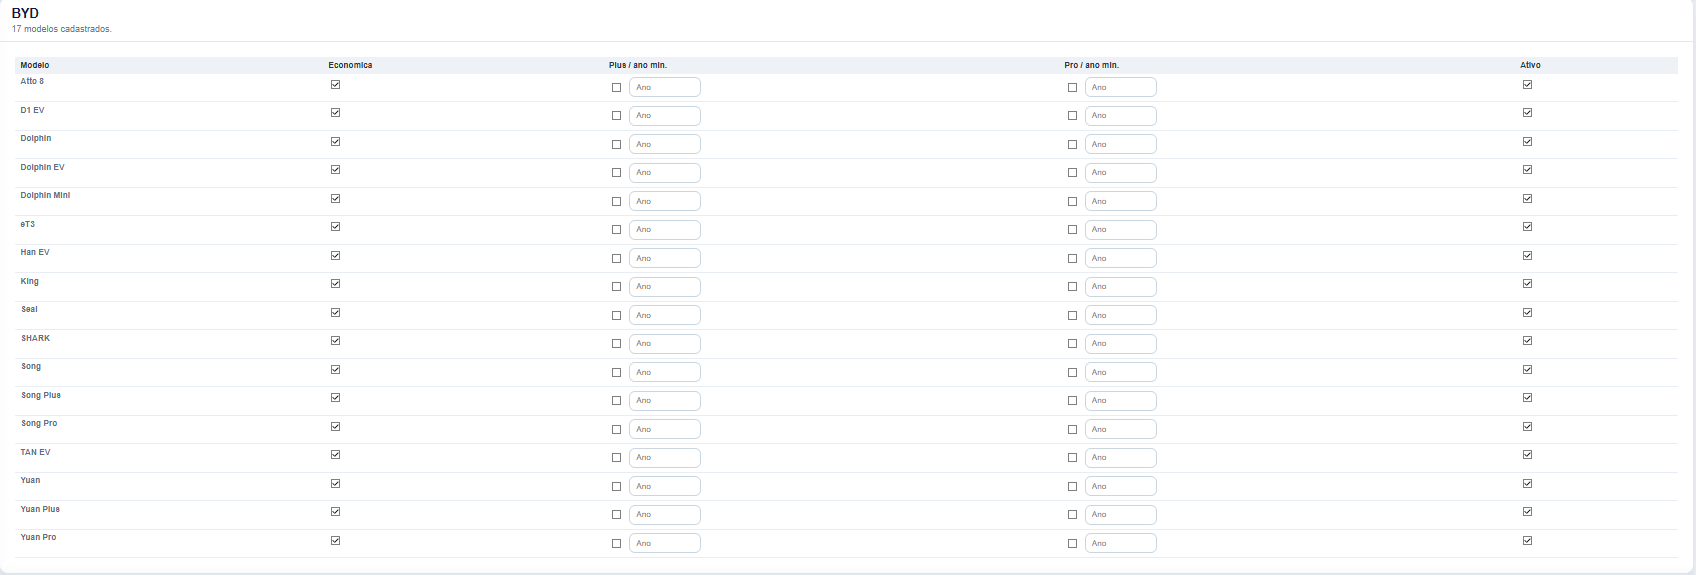Screen dimensions: 1696x575
Task: Uncheck Economica for Dolphin EV
Action: [x=335, y=169]
